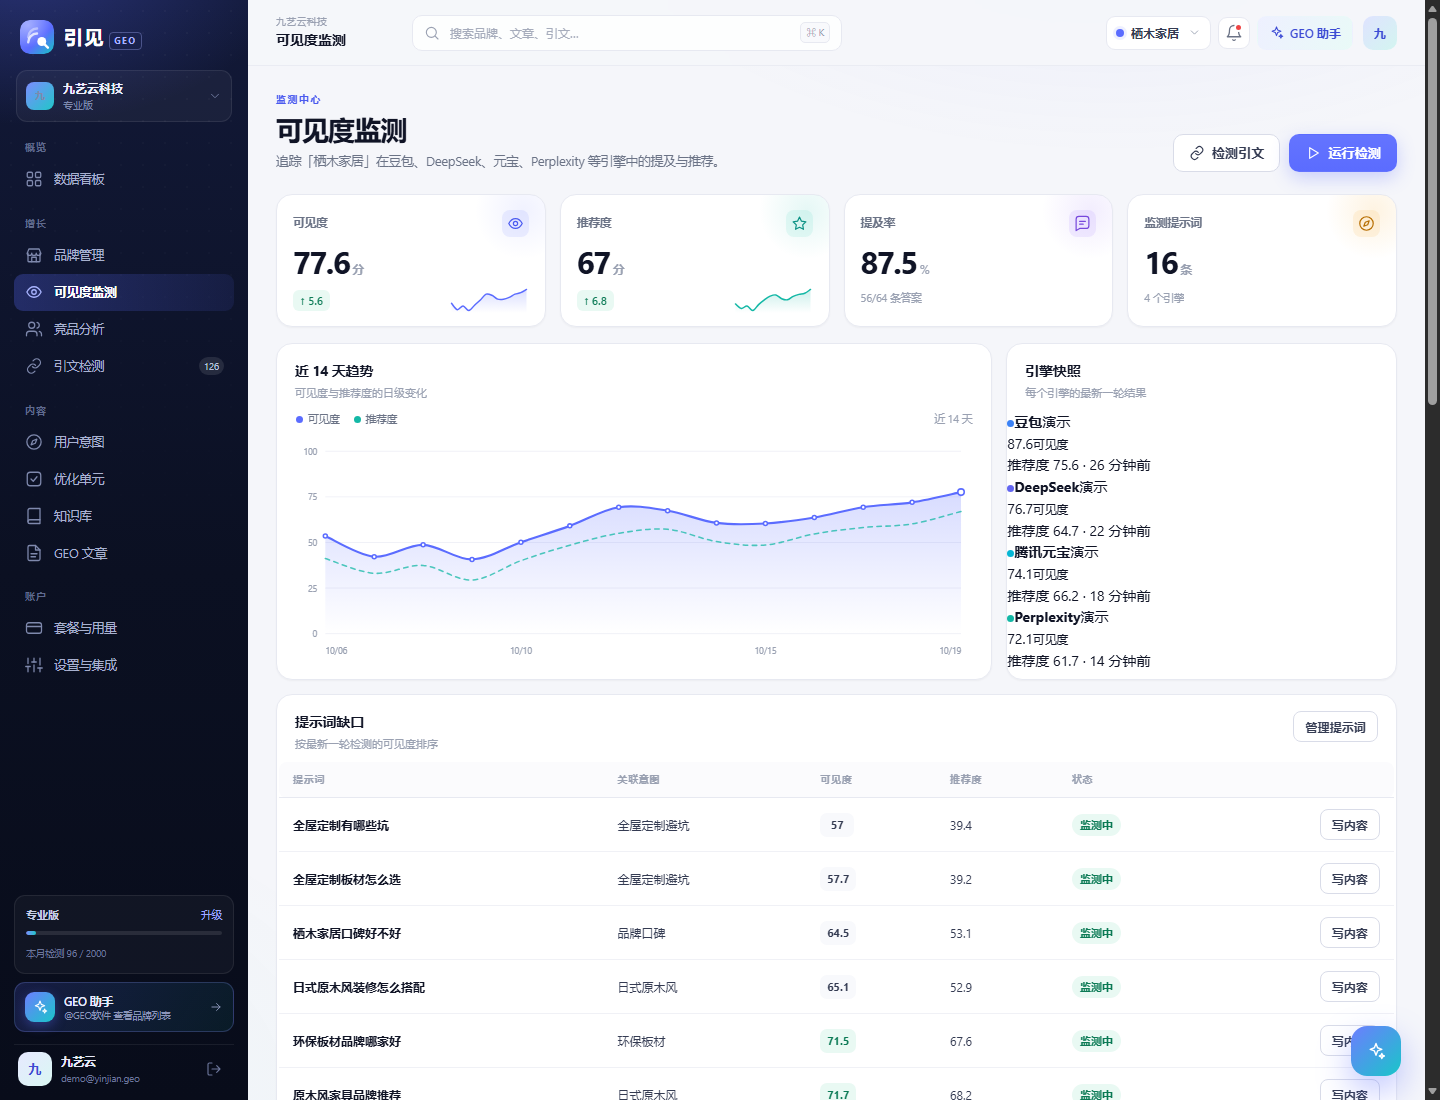Click the 全屋定制板材怎么选 prompt row
1440x1100 pixels.
coord(836,879)
